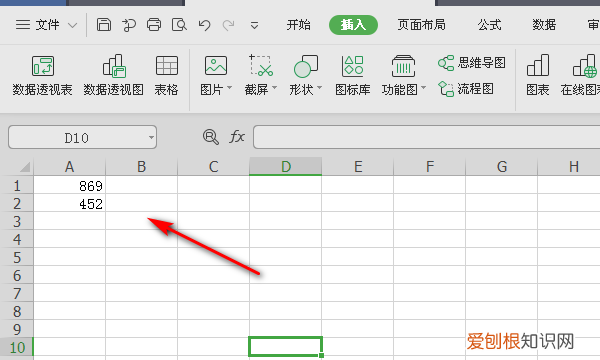
Task: Insert a 数据透视表 pivot table
Action: tap(42, 76)
